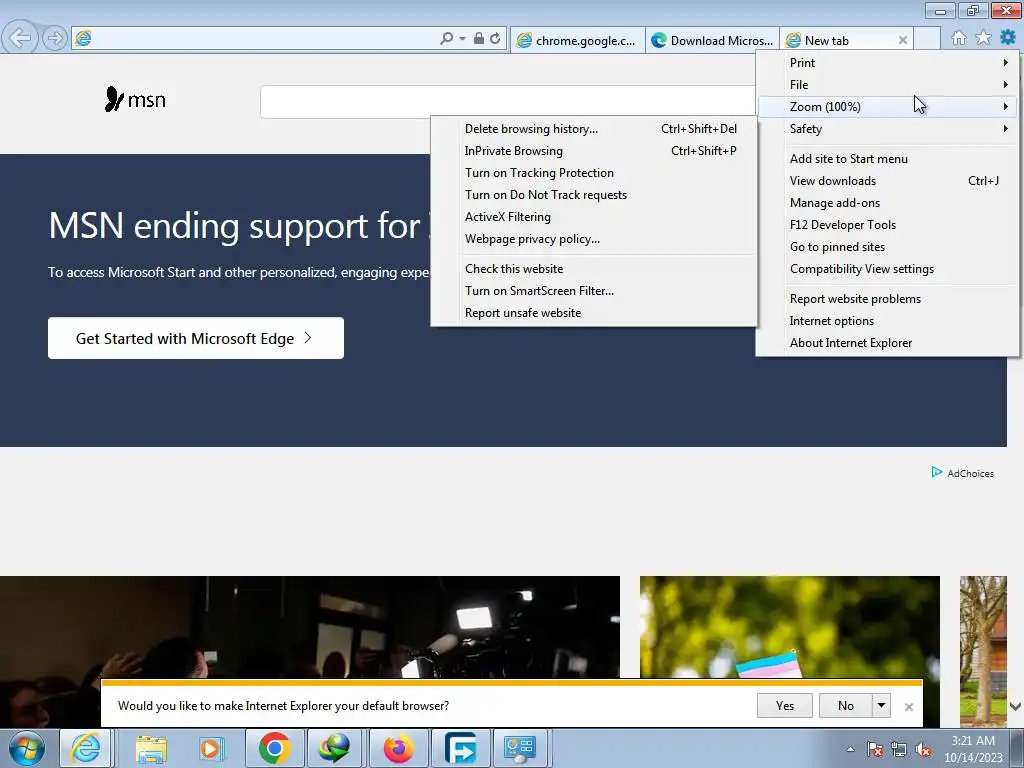This screenshot has height=768, width=1024.
Task: Click Yes to make IE default browser
Action: tap(784, 706)
